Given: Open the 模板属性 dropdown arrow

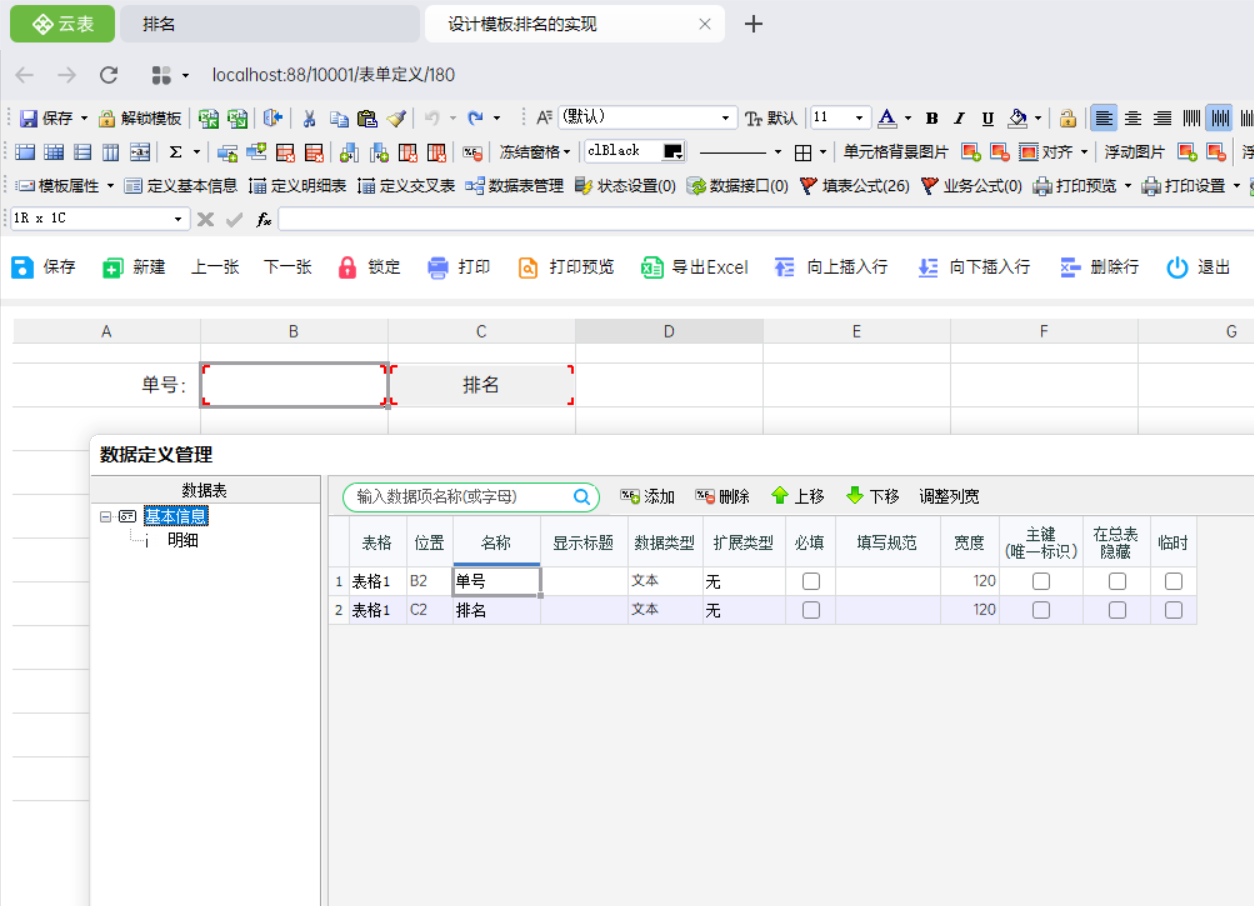Looking at the screenshot, I should tap(110, 186).
